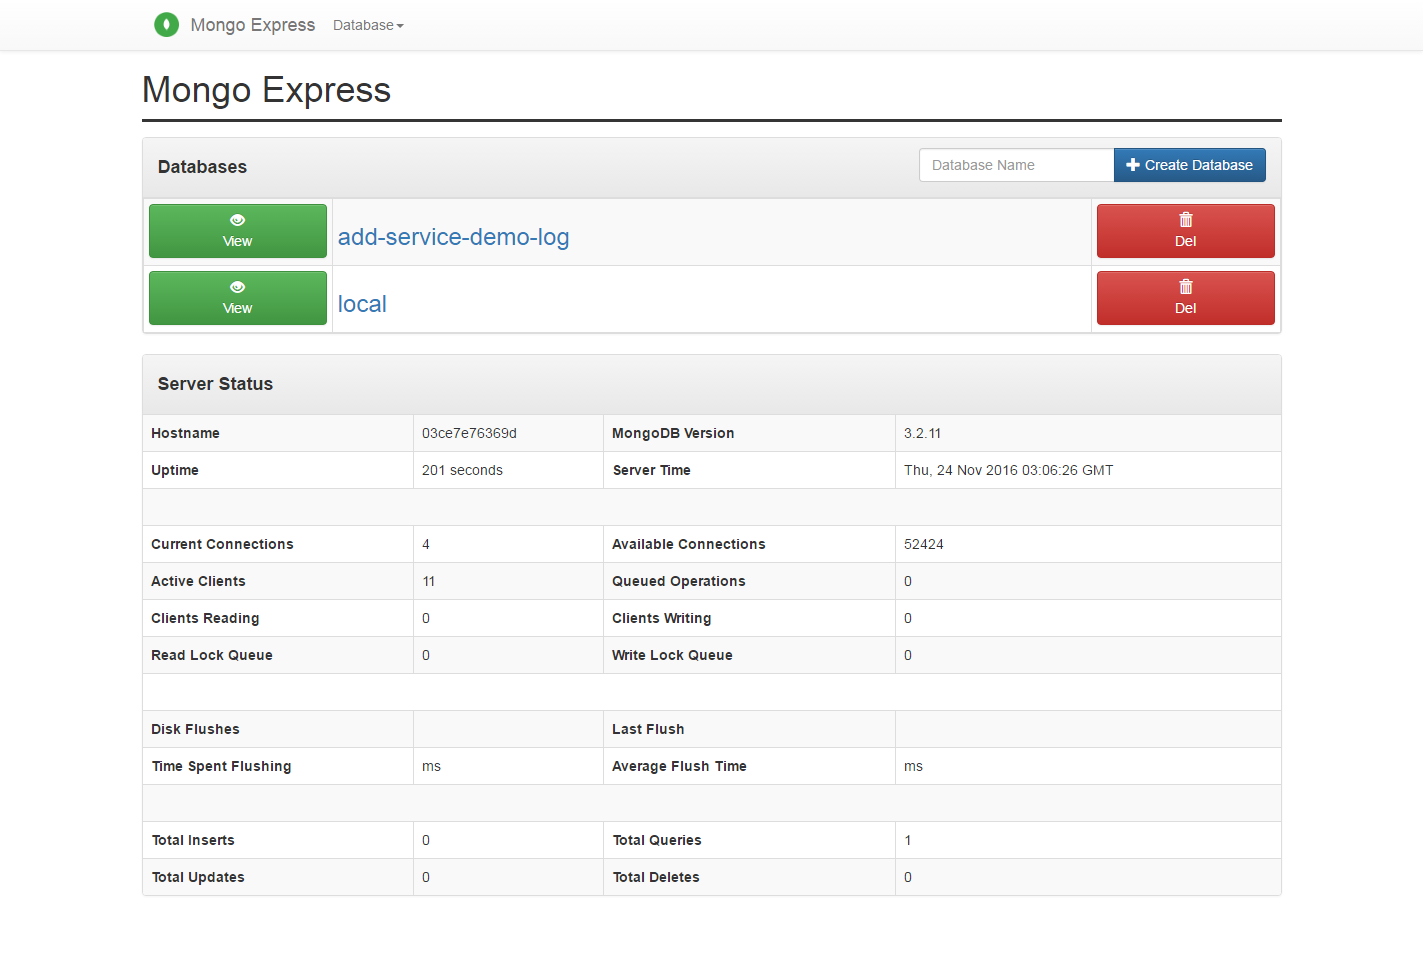
Task: Click the Queued Operations label
Action: click(x=678, y=581)
